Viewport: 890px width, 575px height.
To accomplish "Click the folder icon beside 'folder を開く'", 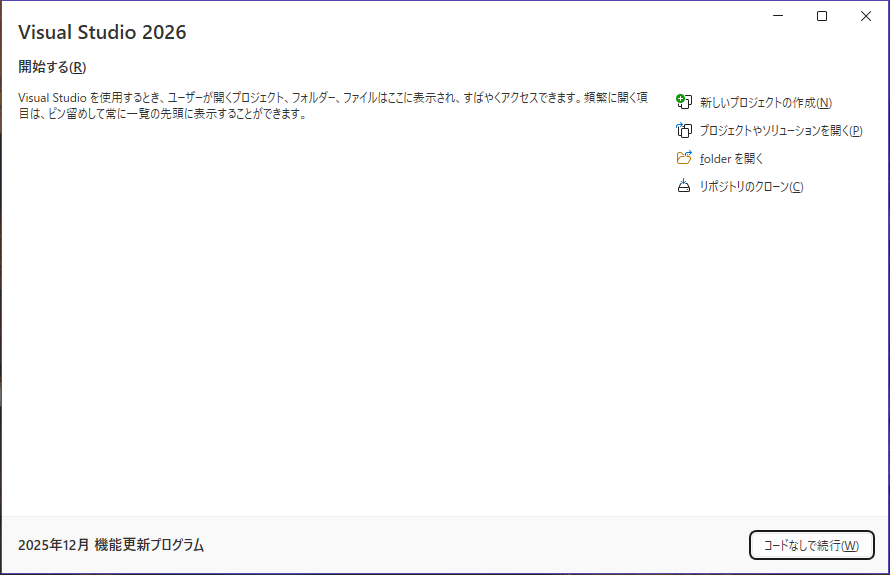I will coord(684,158).
